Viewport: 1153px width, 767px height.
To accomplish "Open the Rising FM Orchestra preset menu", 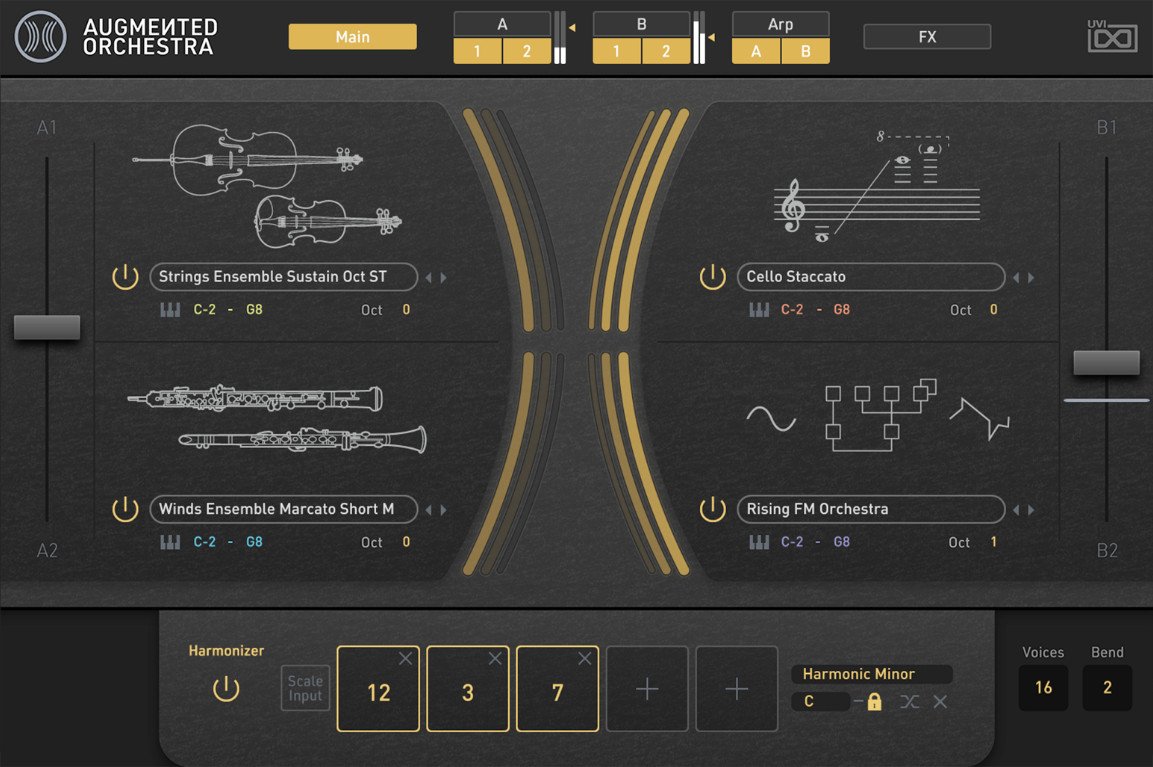I will coord(871,509).
